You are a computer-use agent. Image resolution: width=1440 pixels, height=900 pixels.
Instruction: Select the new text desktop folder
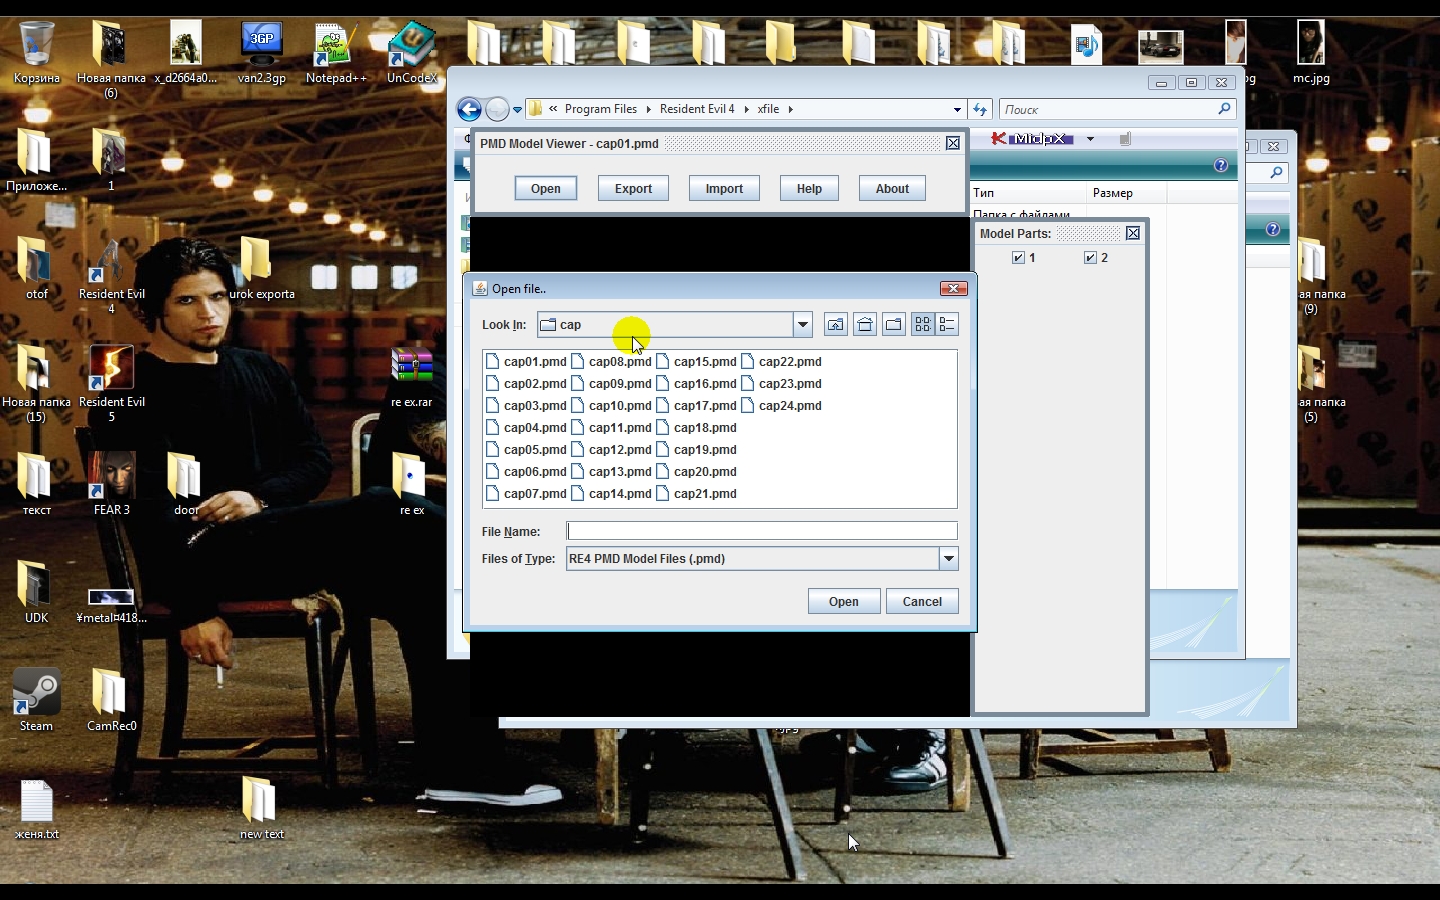262,808
